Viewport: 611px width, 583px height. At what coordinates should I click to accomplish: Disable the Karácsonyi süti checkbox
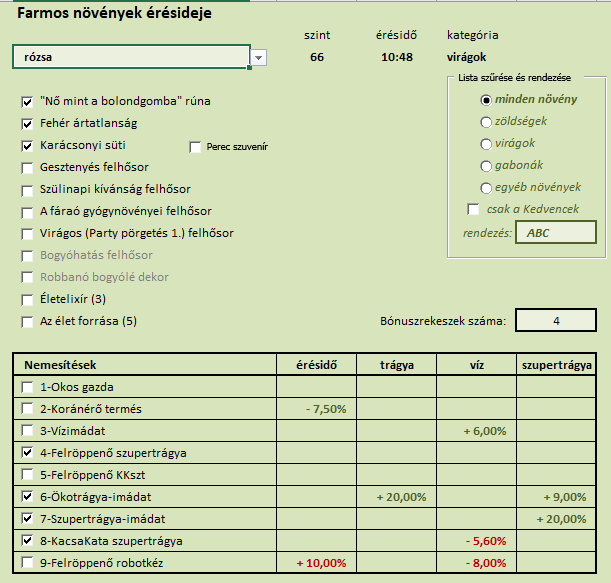click(27, 146)
